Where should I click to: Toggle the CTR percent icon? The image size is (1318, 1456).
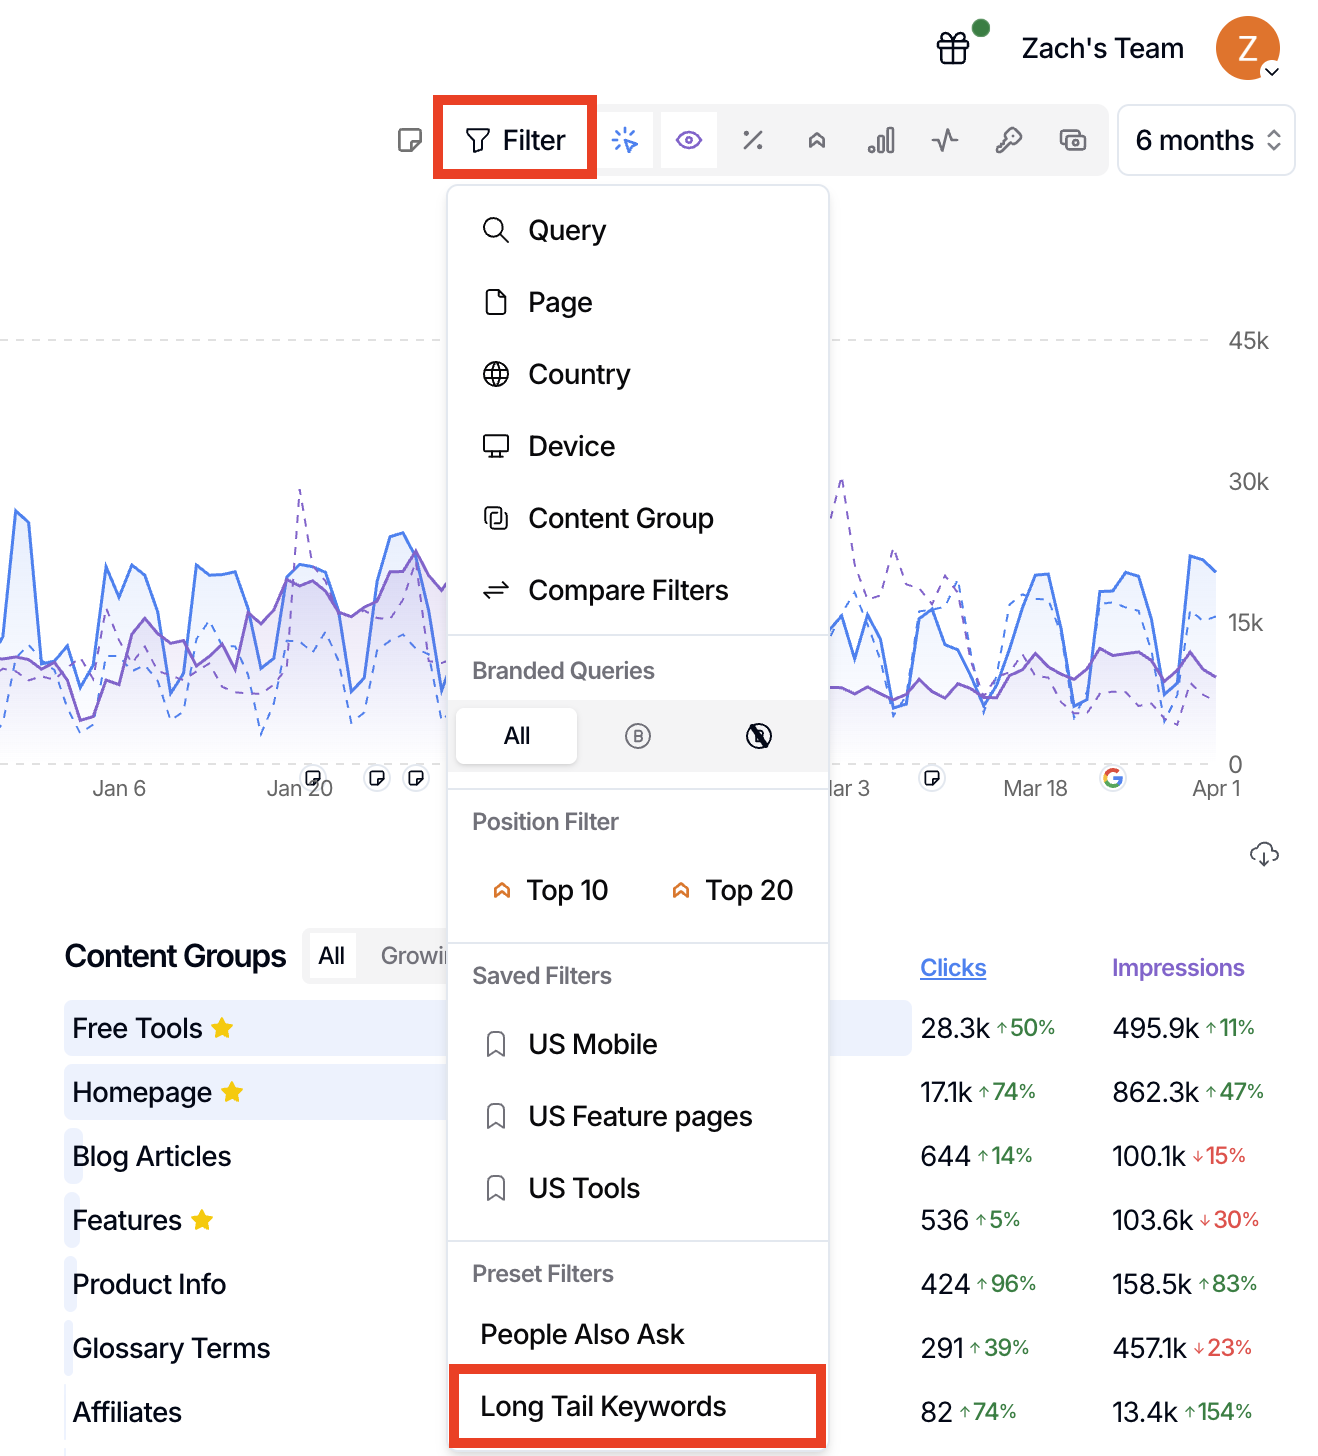tap(753, 140)
